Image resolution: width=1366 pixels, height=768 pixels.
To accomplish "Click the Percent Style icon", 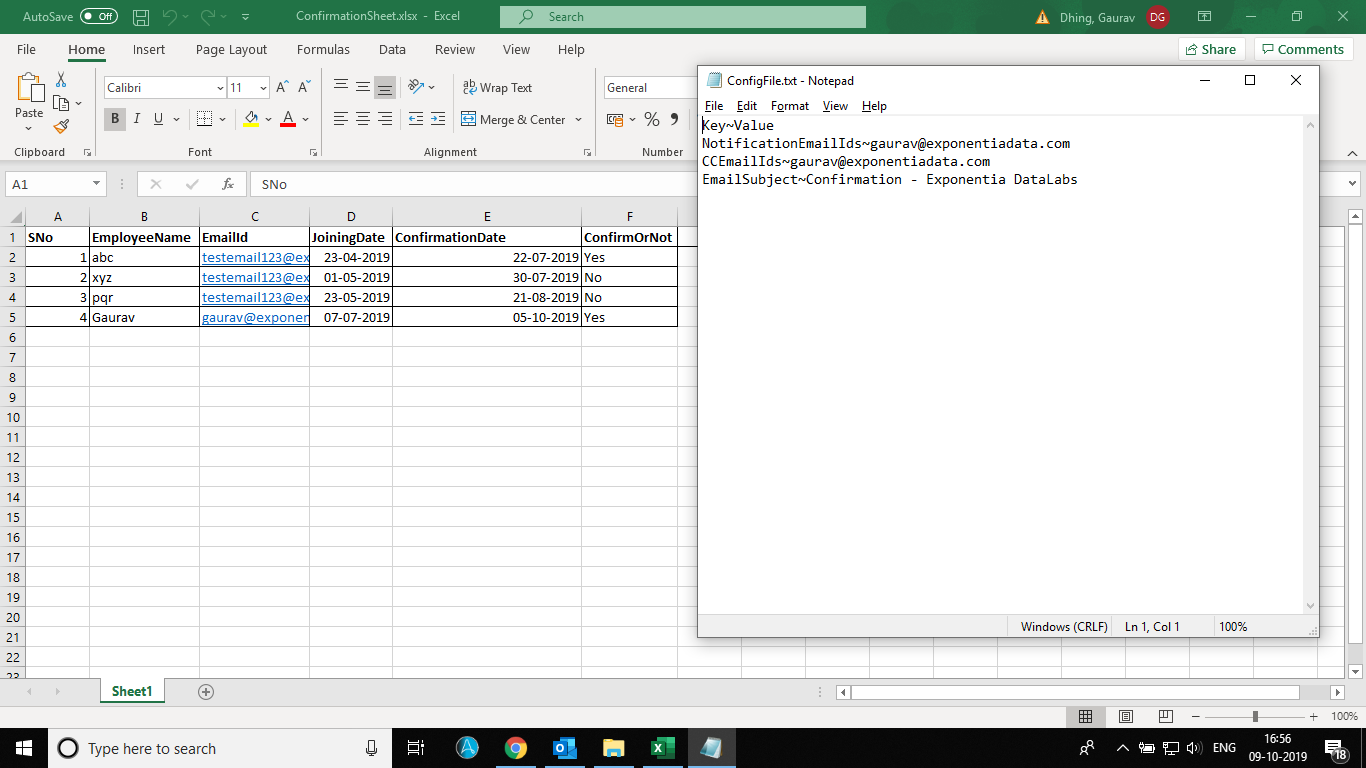I will click(x=652, y=119).
